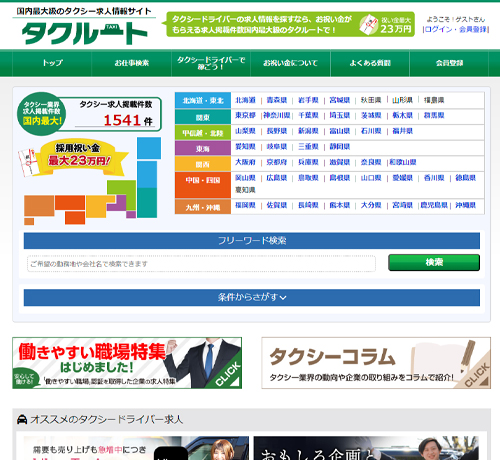This screenshot has width=500, height=460.
Task: Click 群馬県 prefecture link
Action: point(434,115)
